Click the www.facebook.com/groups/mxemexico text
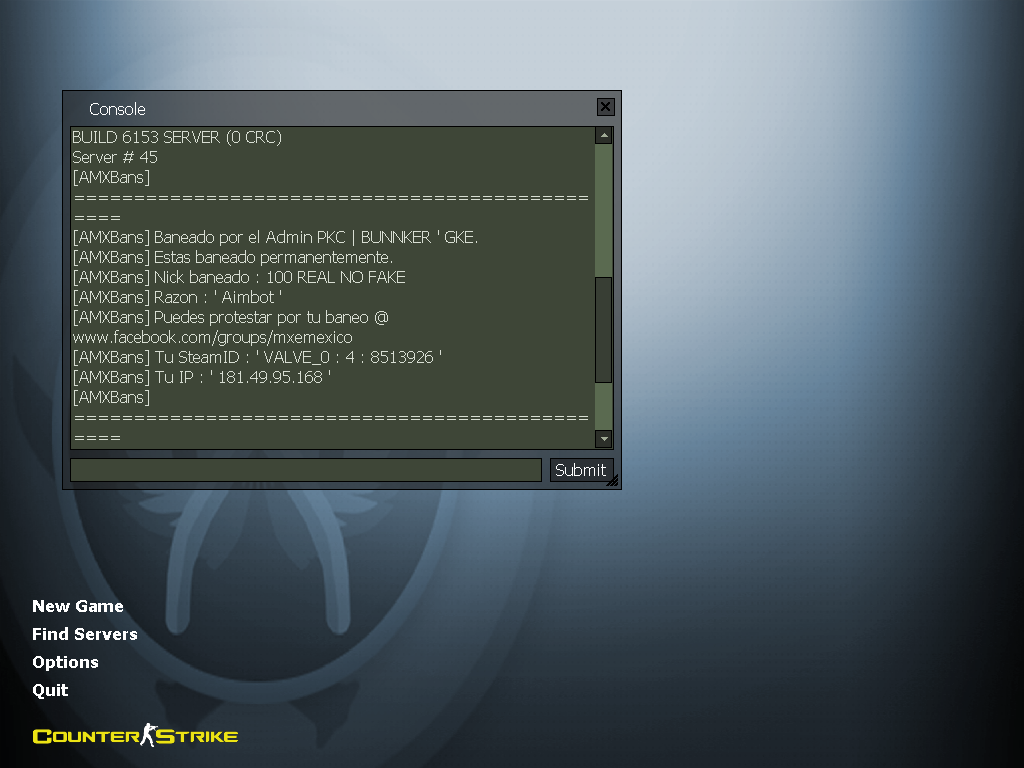Image resolution: width=1024 pixels, height=768 pixels. (212, 338)
